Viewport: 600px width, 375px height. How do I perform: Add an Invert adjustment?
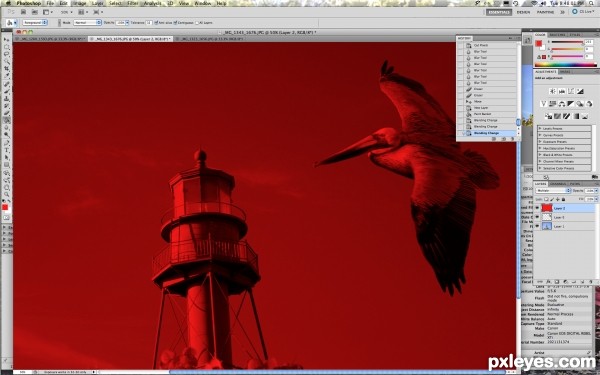(548, 116)
